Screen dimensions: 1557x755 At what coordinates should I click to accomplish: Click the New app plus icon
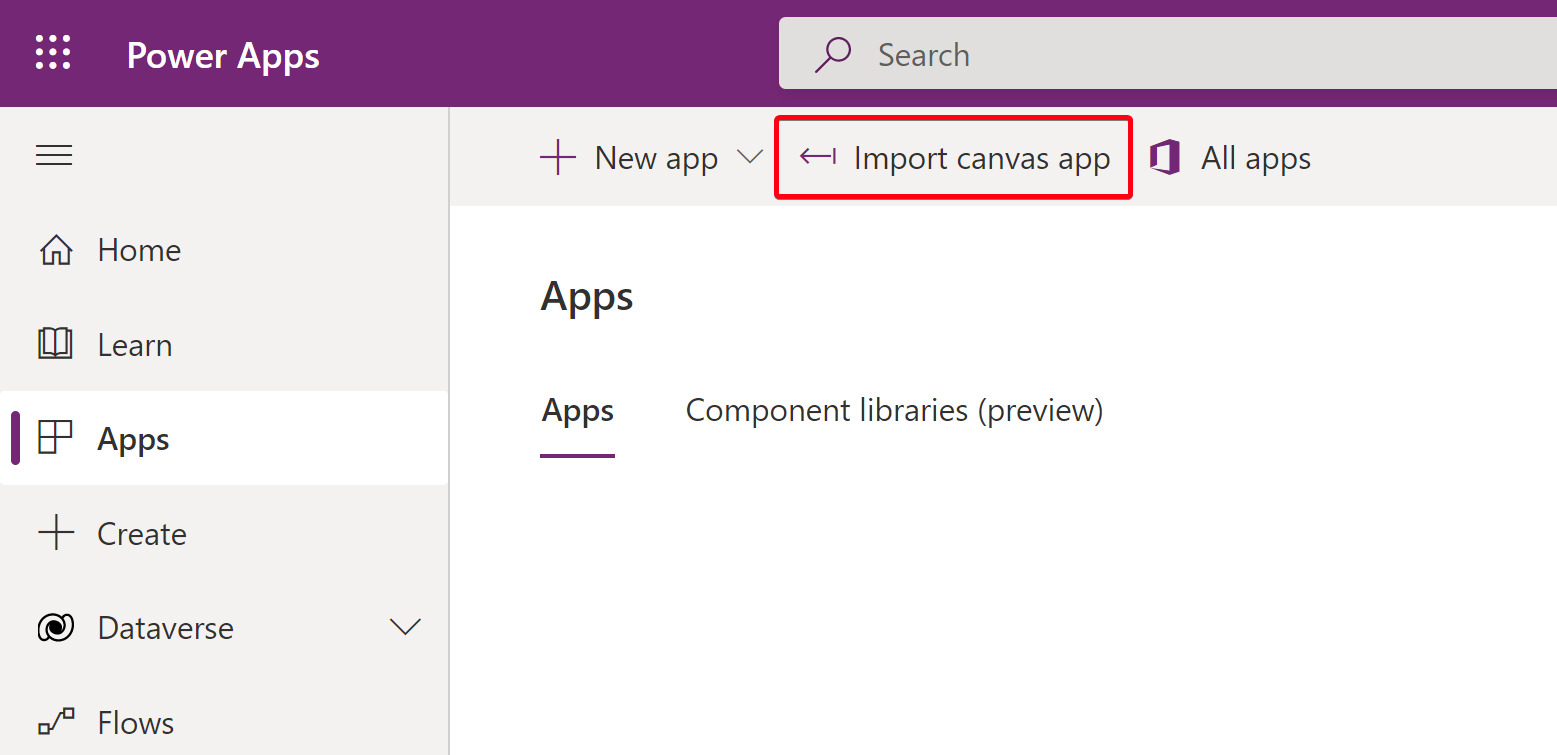558,158
